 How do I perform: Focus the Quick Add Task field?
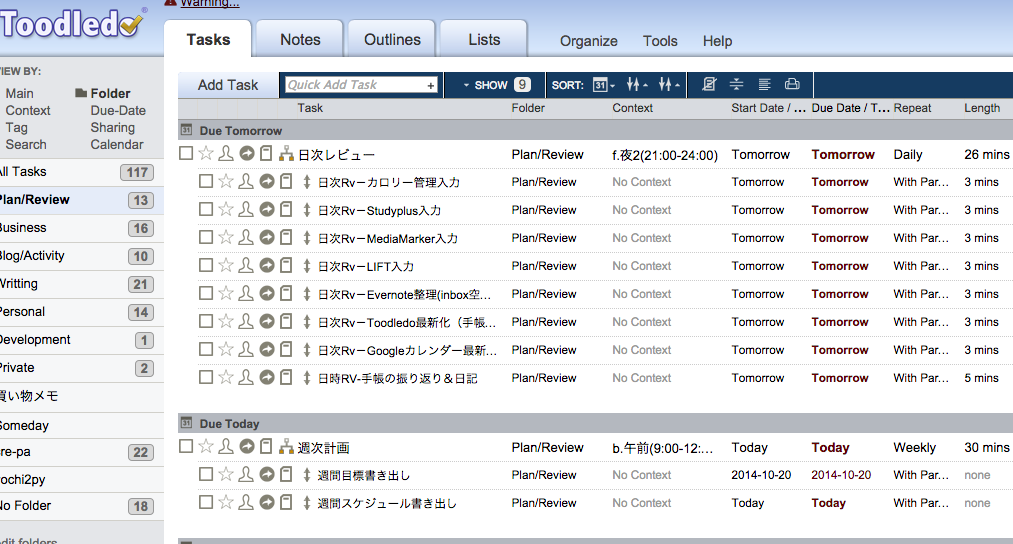click(x=355, y=85)
